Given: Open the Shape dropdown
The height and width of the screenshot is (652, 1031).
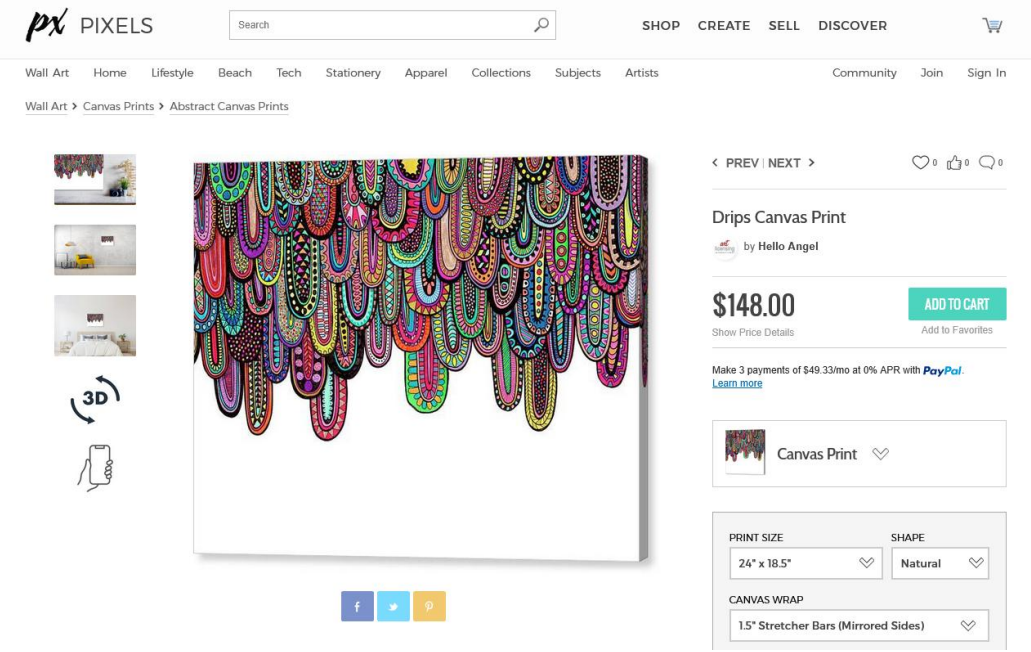Looking at the screenshot, I should tap(940, 563).
